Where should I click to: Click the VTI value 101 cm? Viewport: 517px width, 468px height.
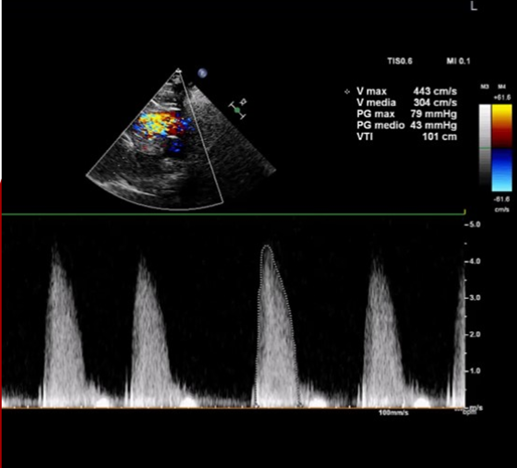coord(439,137)
